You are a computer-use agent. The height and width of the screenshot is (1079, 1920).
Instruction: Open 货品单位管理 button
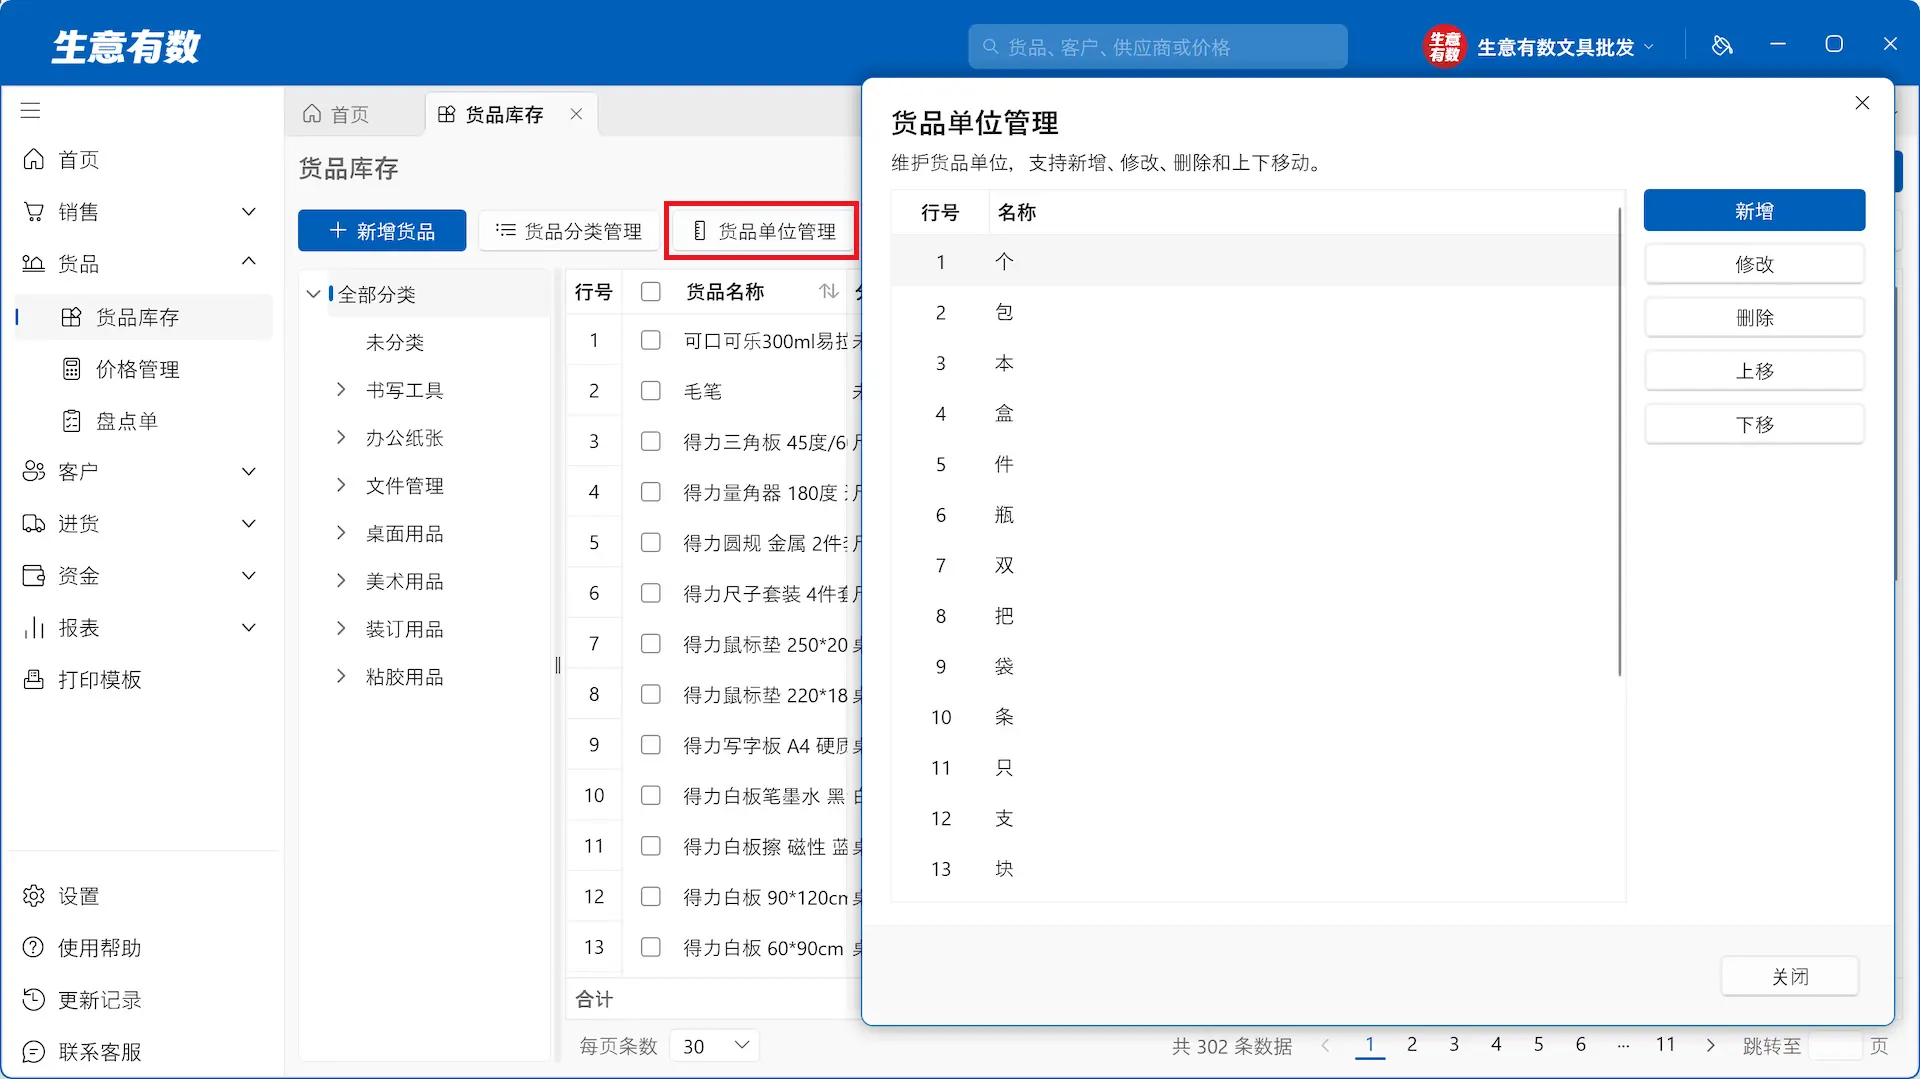coord(765,231)
